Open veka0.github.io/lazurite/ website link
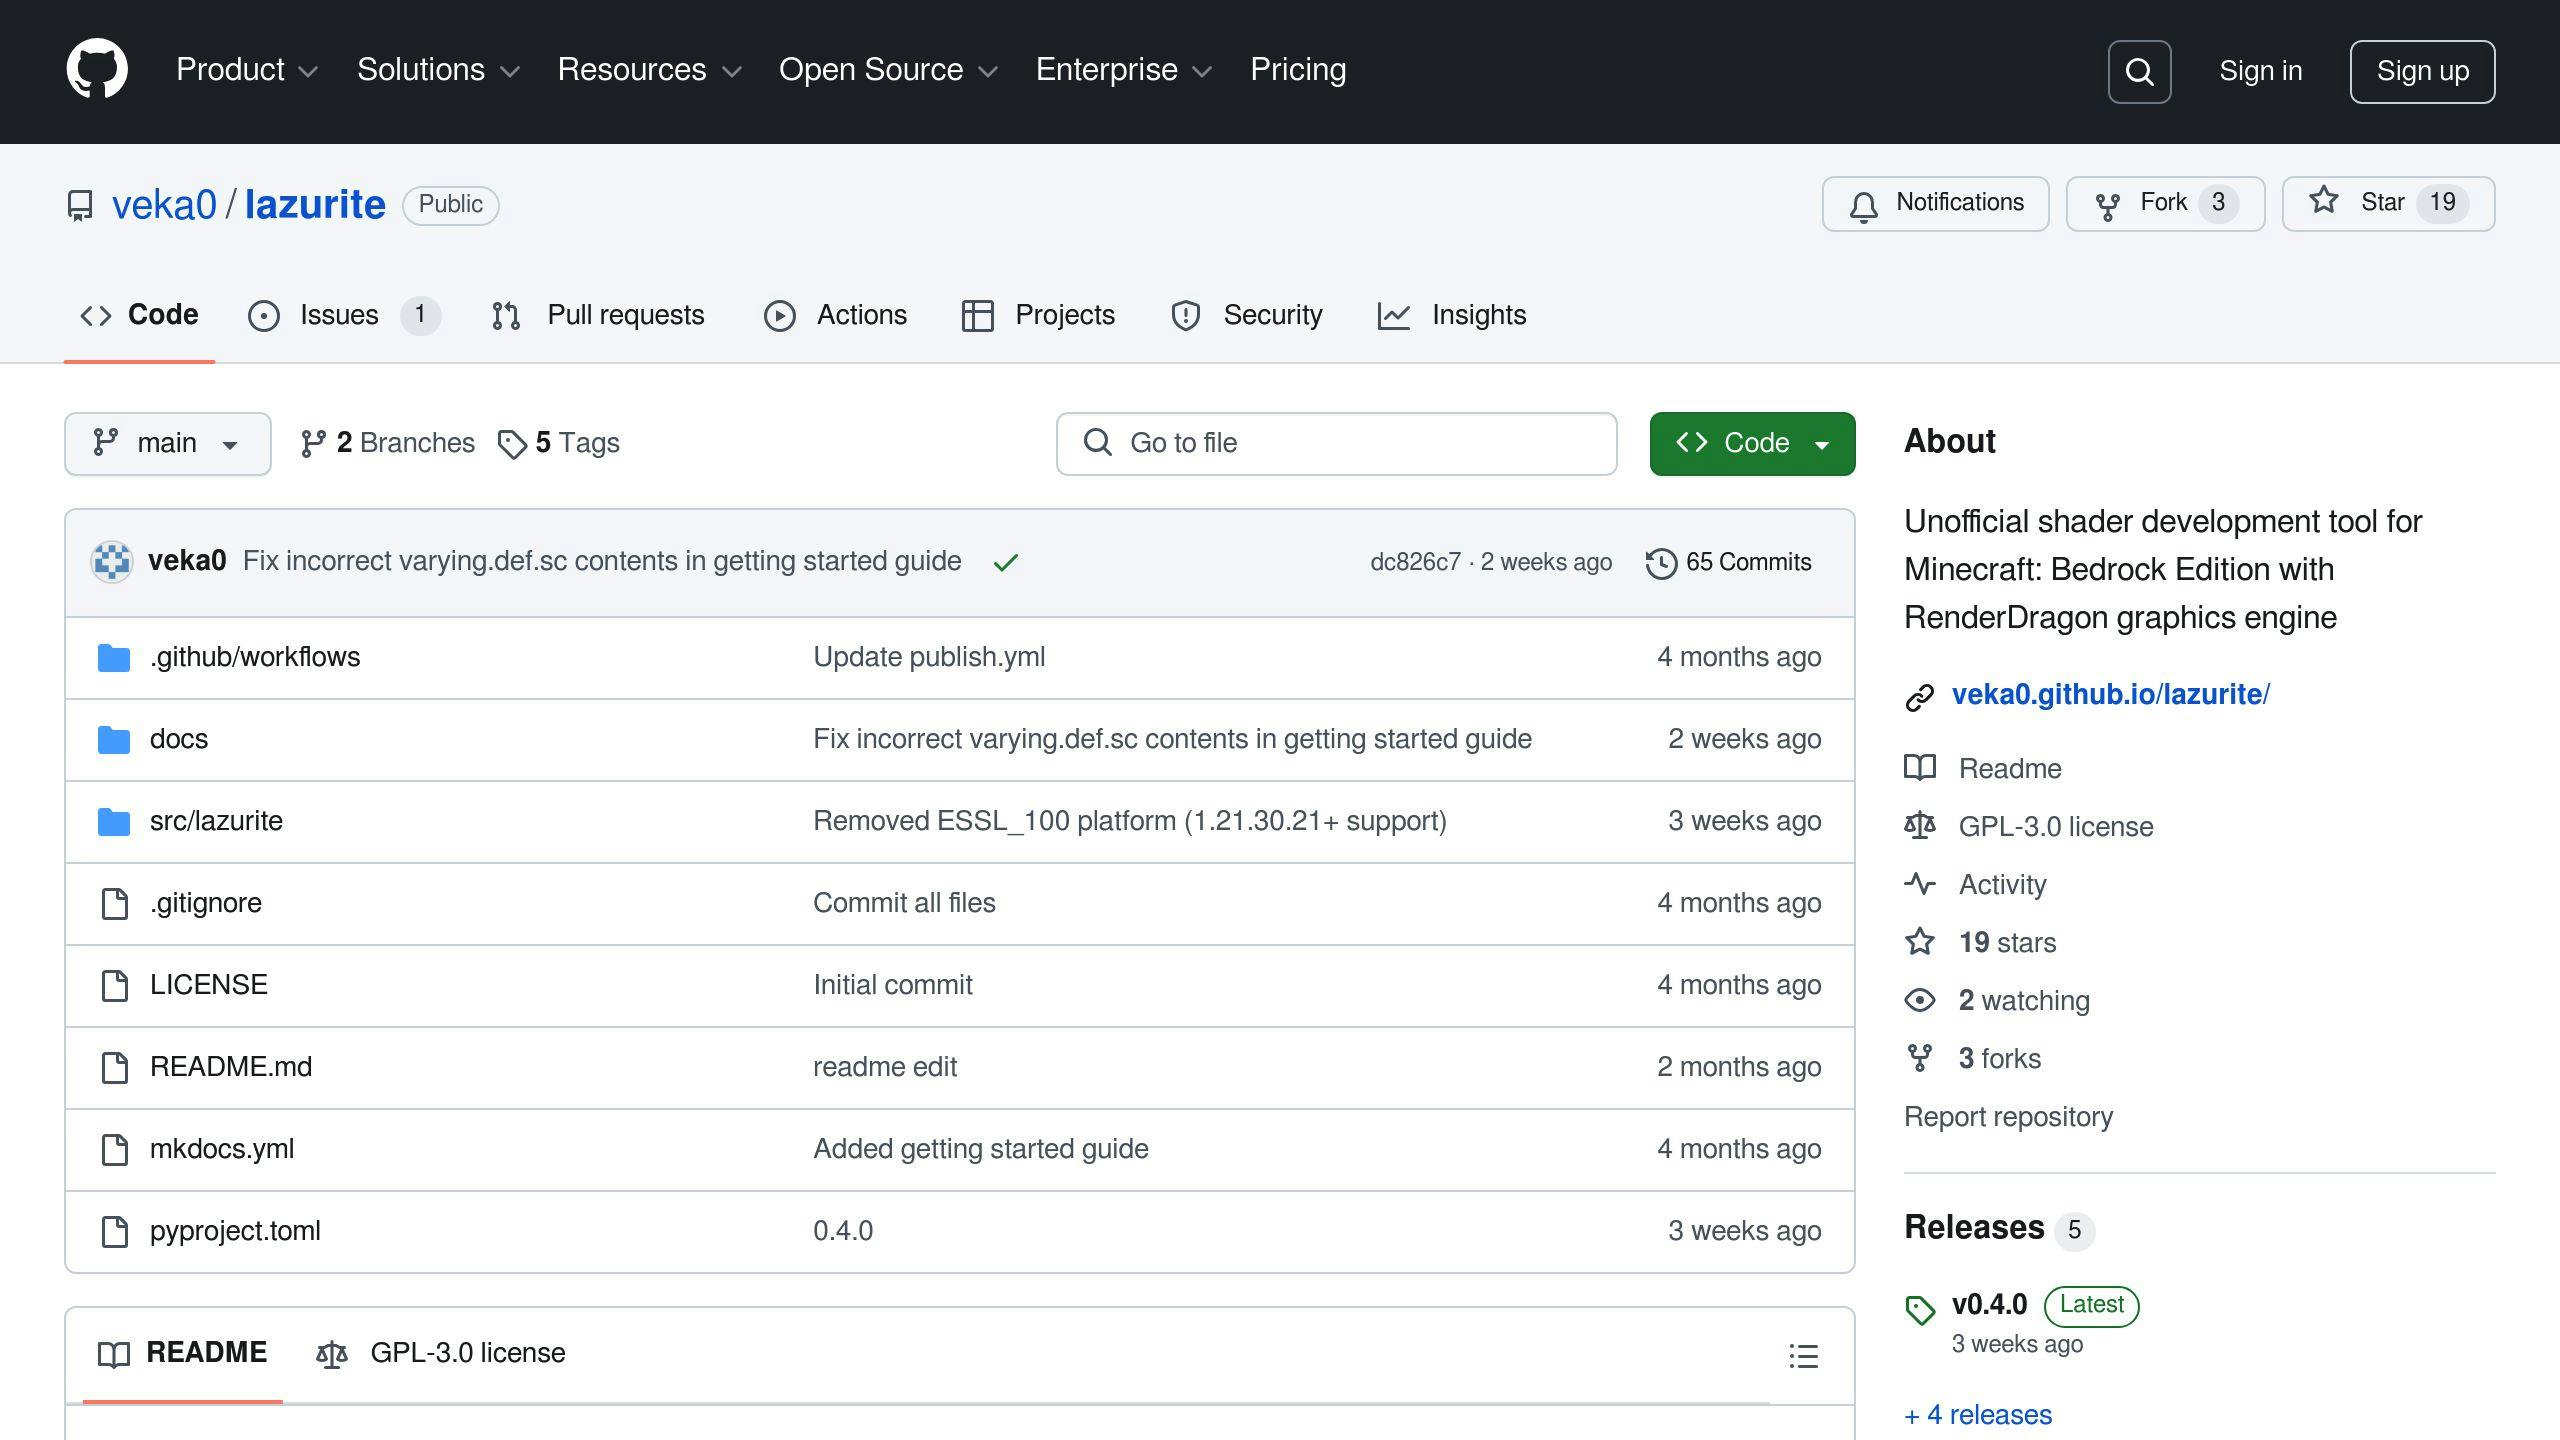This screenshot has width=2560, height=1440. (x=2110, y=694)
